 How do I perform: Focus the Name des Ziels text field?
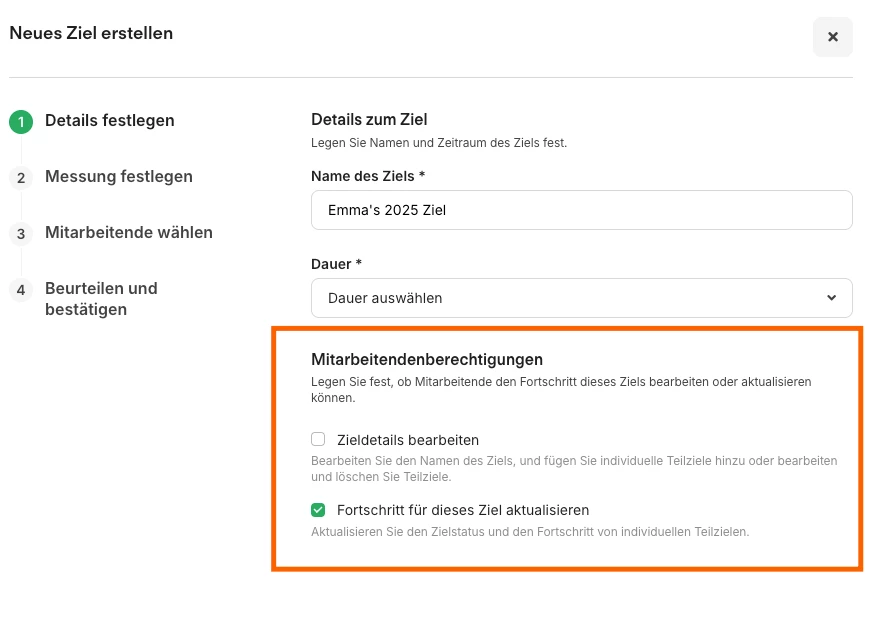coord(582,210)
